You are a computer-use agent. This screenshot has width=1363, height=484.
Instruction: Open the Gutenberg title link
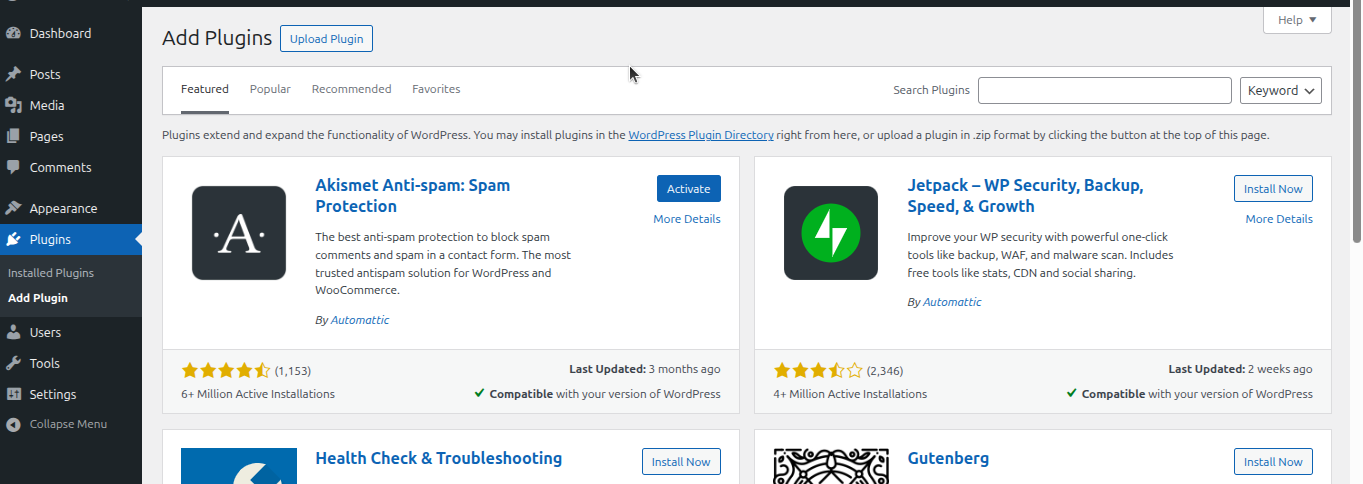coord(948,458)
